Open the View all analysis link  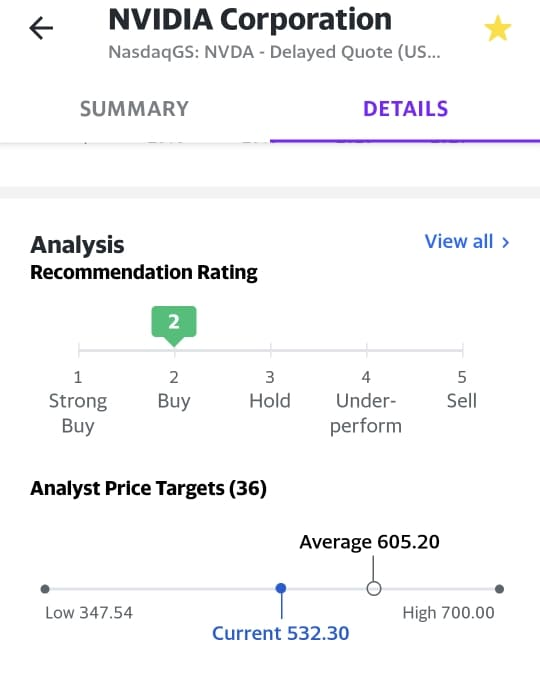459,242
